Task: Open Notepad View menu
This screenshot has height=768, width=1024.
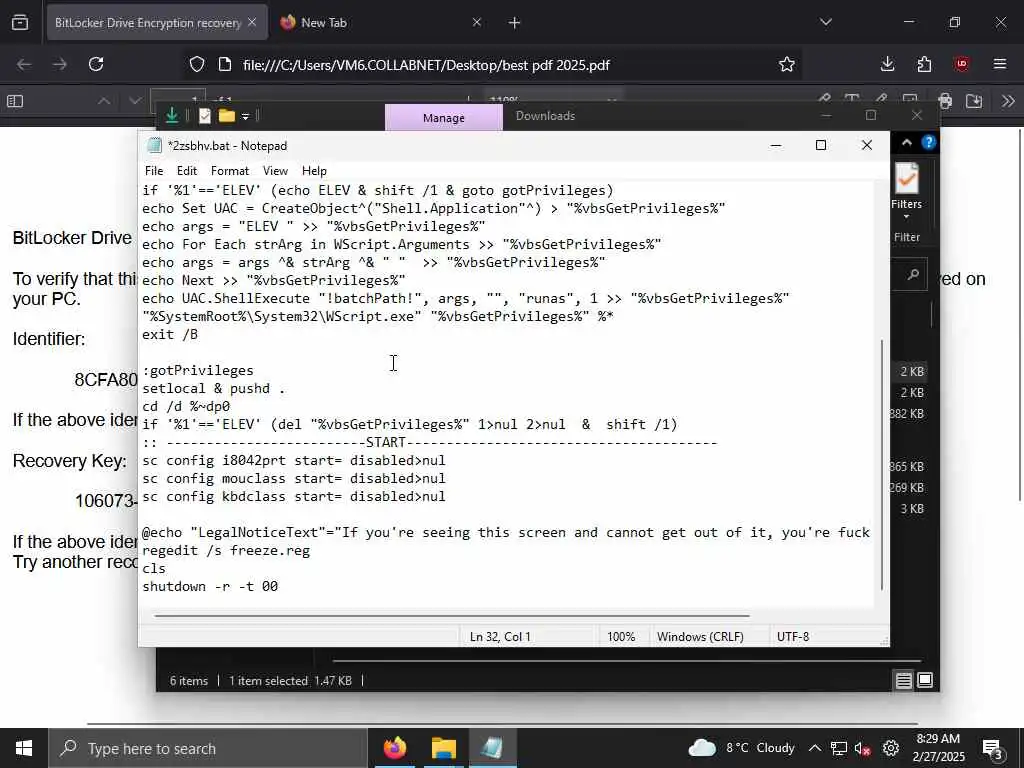Action: [x=275, y=171]
